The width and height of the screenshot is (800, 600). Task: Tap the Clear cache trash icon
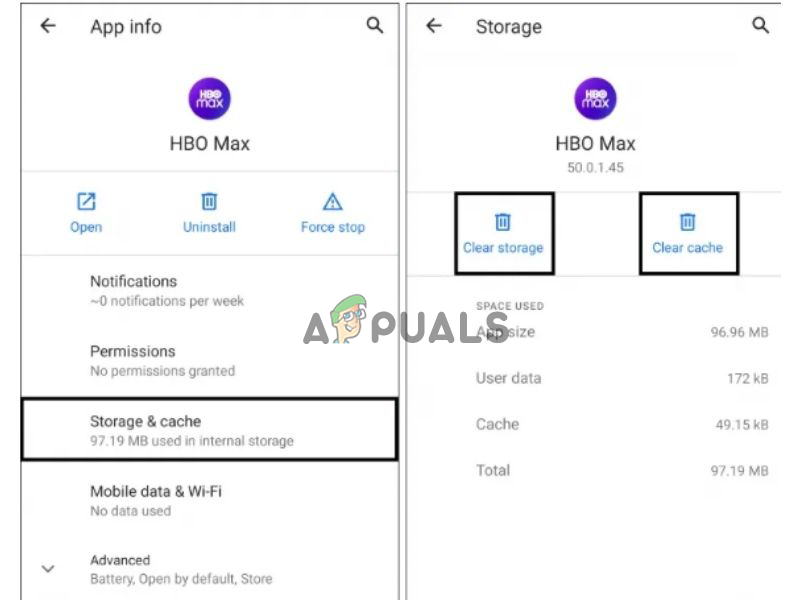coord(687,222)
